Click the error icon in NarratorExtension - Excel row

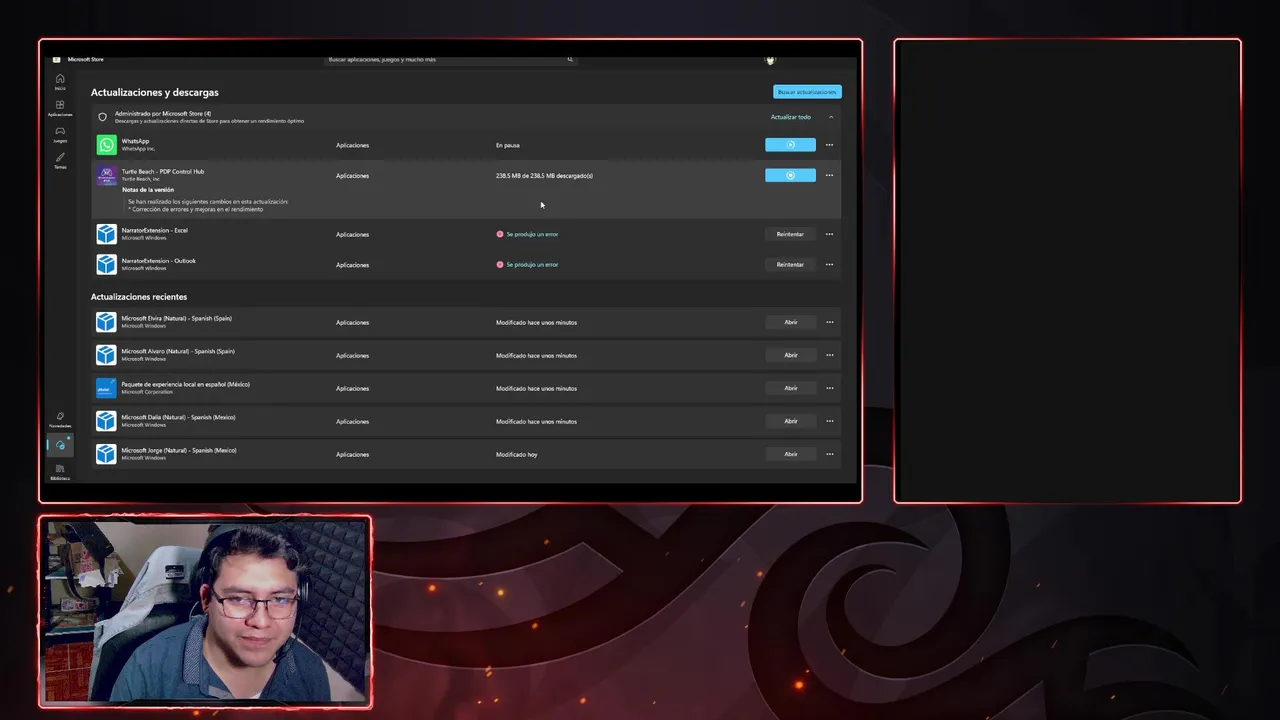coord(500,234)
